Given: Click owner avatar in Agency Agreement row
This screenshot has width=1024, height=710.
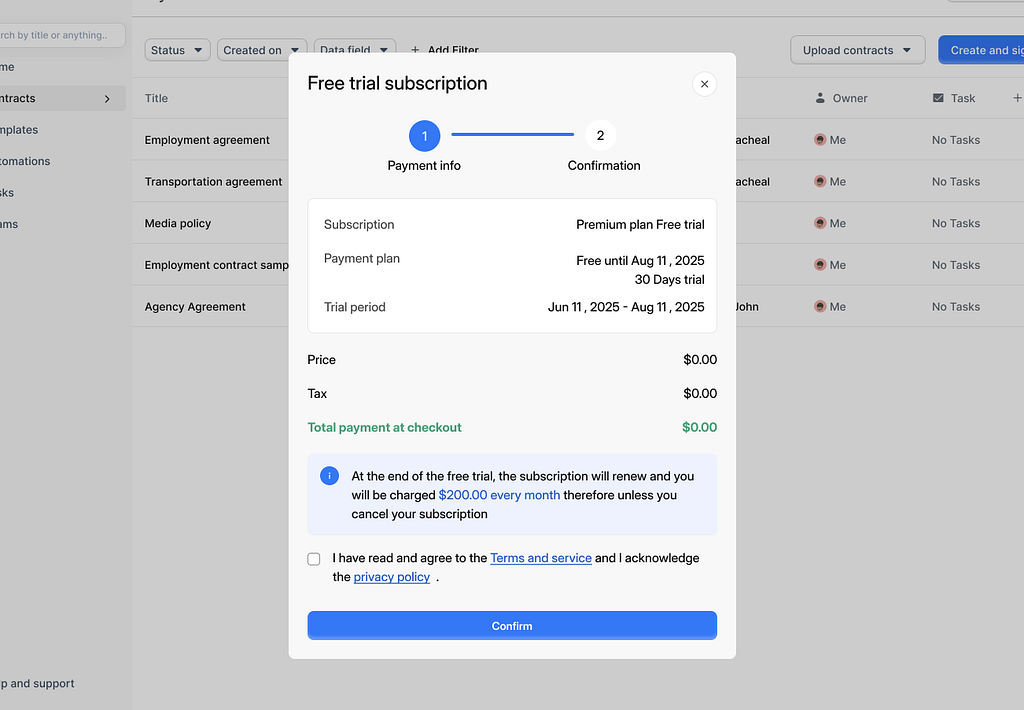Looking at the screenshot, I should tap(820, 307).
